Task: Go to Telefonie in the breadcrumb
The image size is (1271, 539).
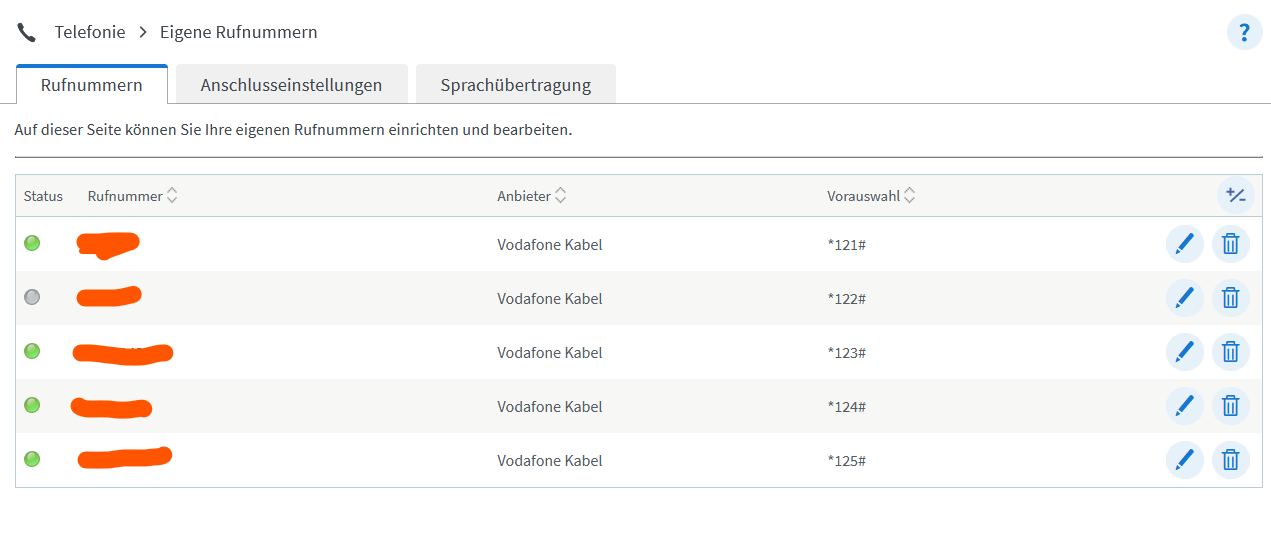Action: [90, 32]
